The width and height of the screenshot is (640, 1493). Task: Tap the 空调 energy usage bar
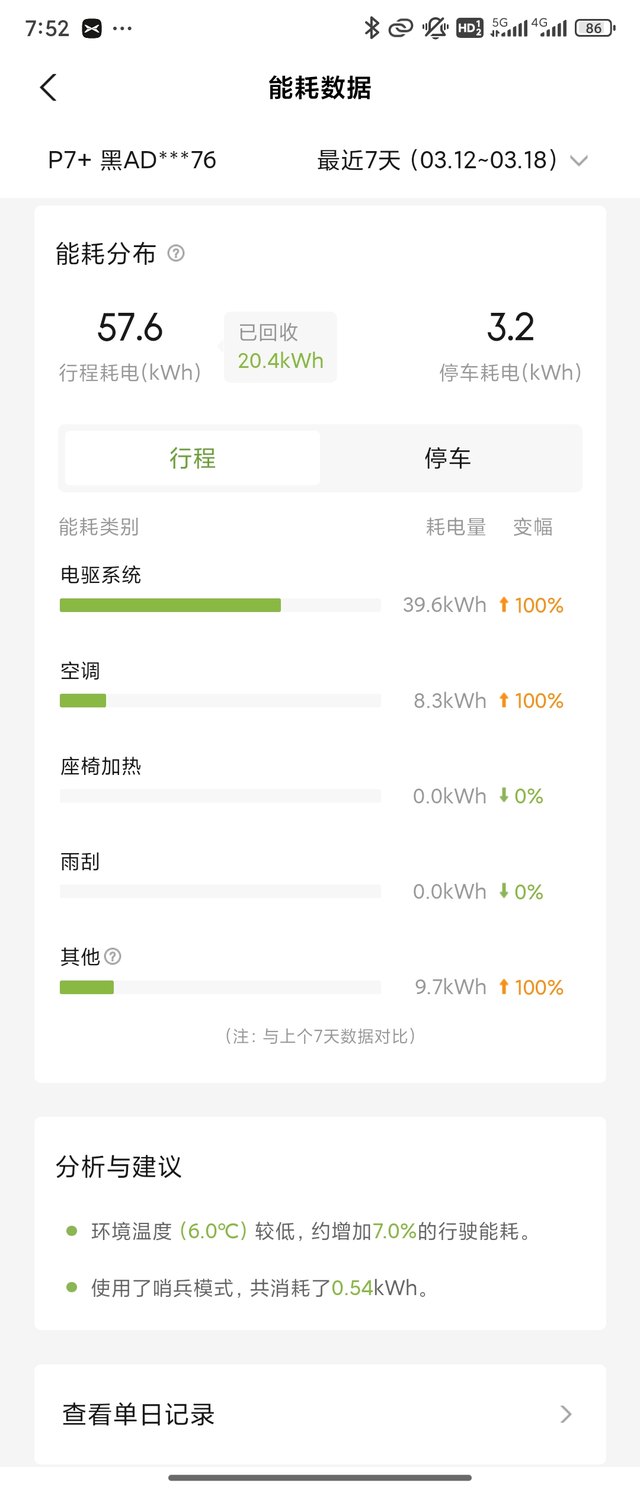(220, 701)
